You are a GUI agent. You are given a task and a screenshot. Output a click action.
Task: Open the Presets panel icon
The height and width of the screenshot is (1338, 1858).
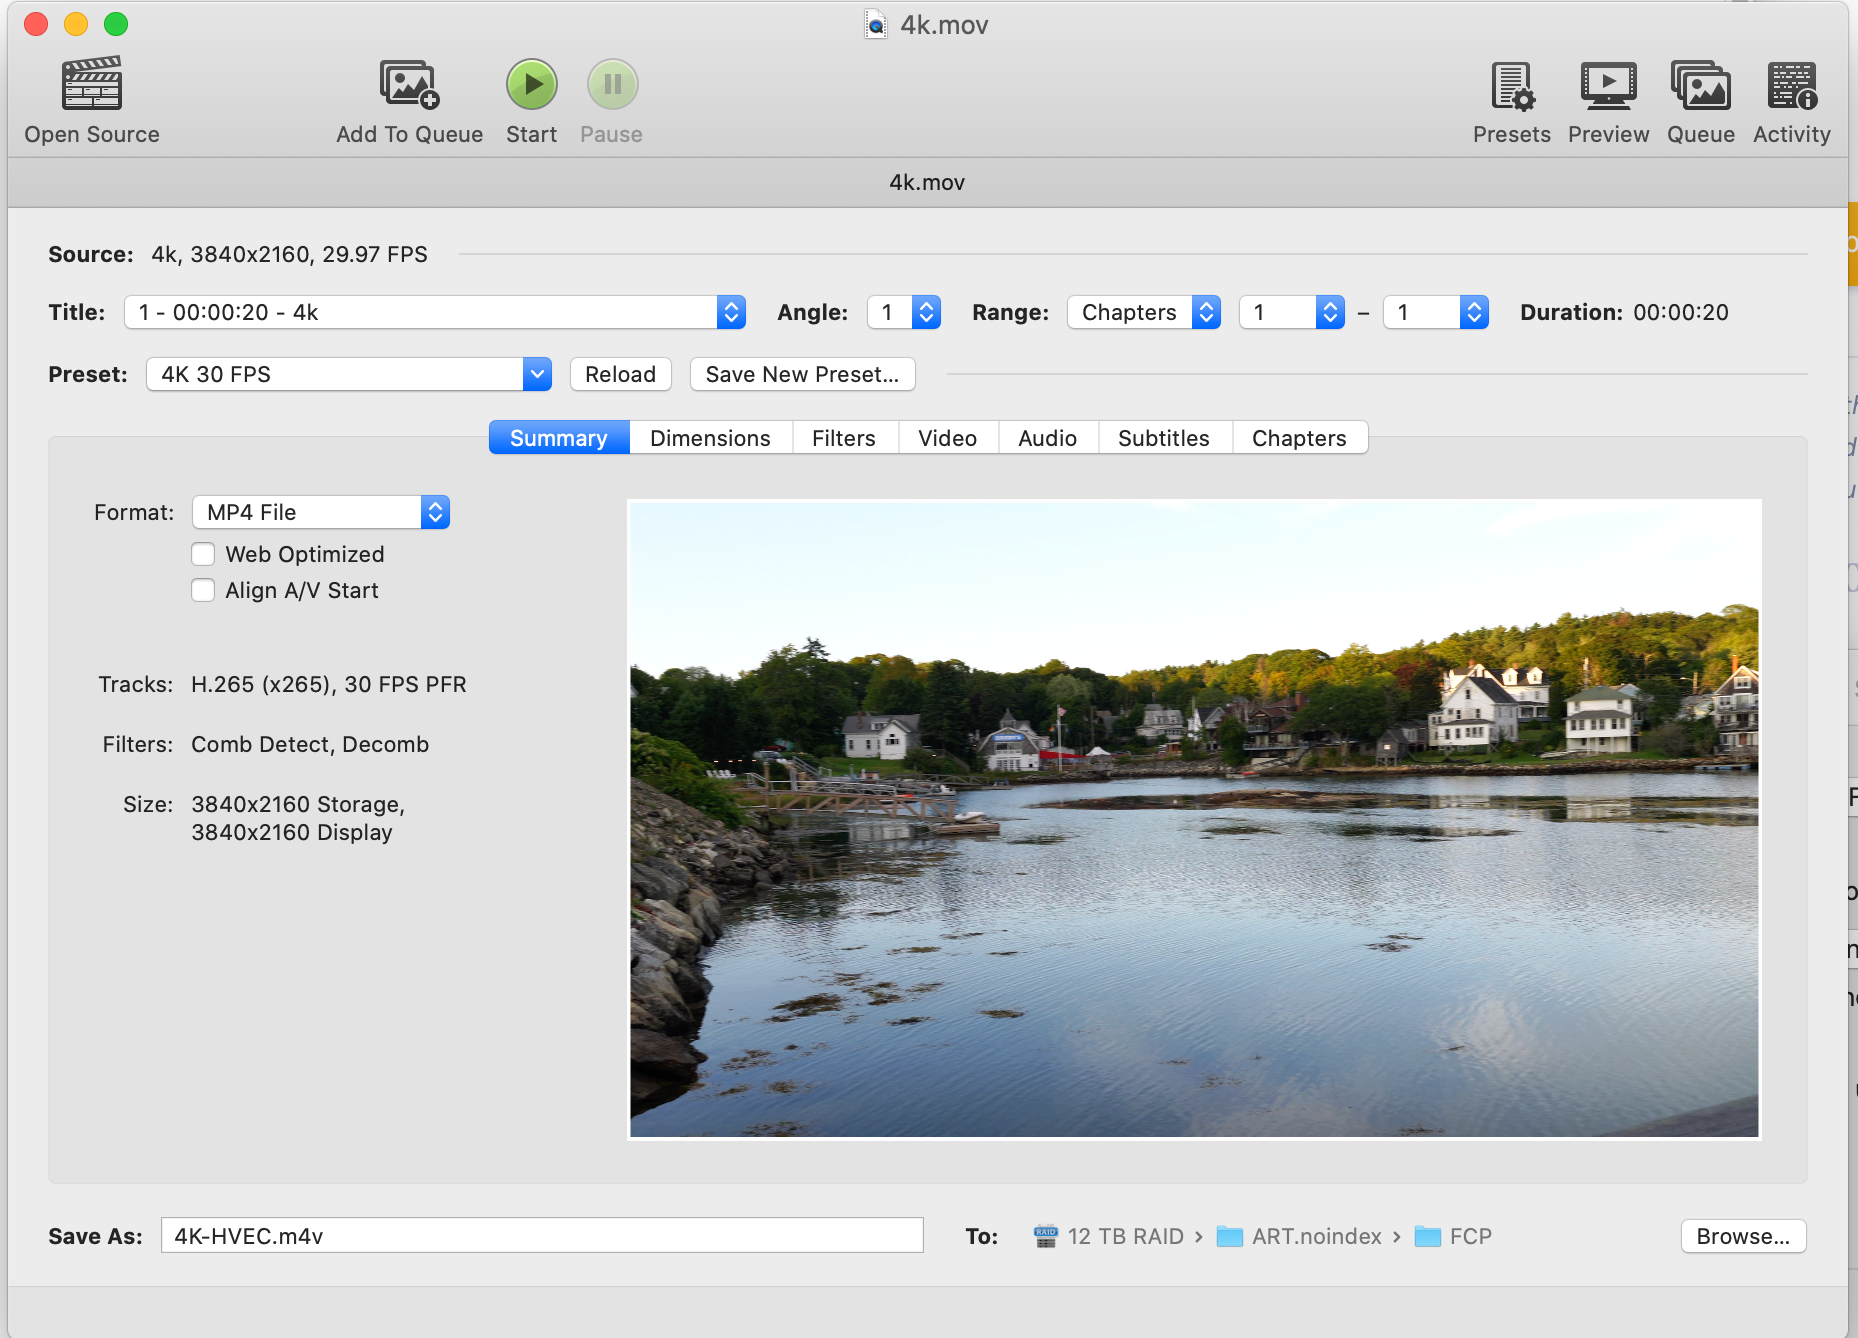[1511, 86]
